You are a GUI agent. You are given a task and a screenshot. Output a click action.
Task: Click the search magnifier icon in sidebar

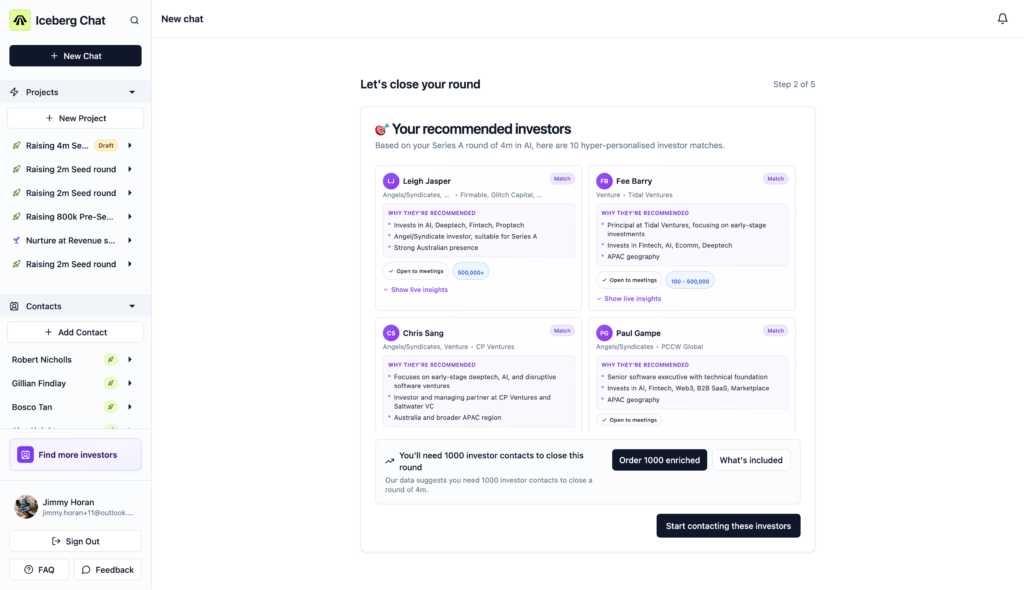point(135,20)
